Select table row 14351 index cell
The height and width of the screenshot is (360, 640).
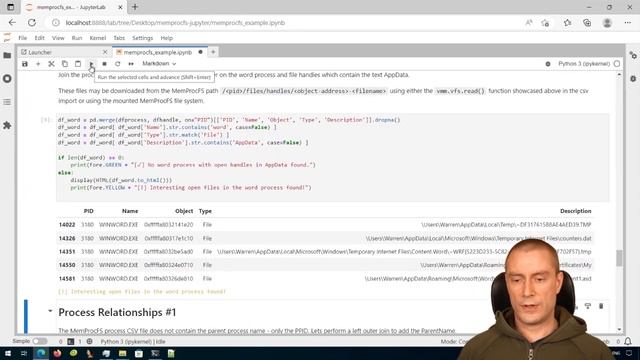tap(67, 251)
